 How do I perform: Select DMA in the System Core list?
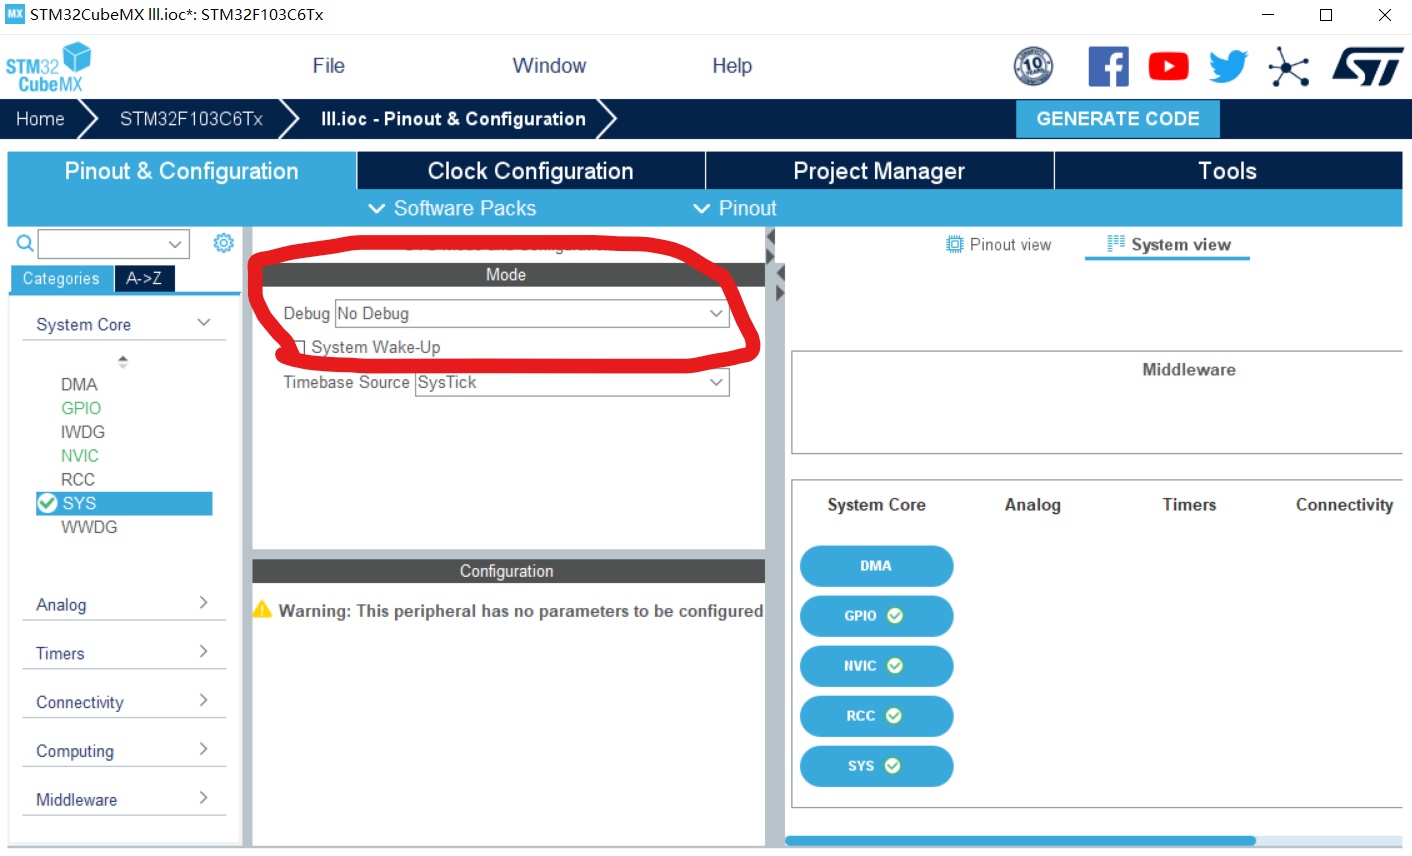click(x=79, y=384)
